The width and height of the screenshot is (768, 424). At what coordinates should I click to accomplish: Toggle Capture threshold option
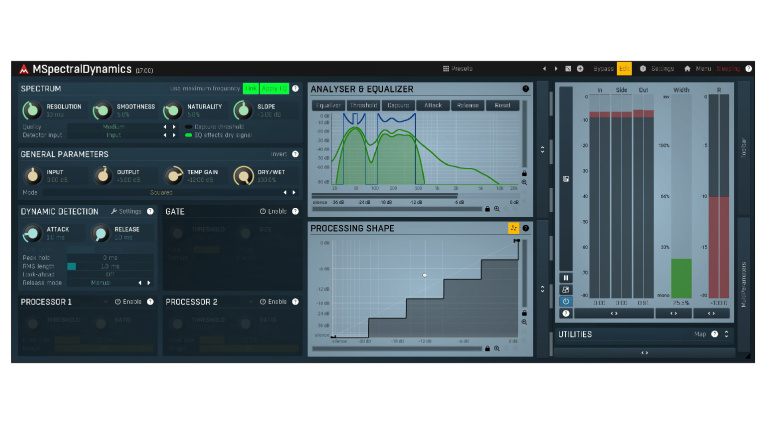click(214, 127)
